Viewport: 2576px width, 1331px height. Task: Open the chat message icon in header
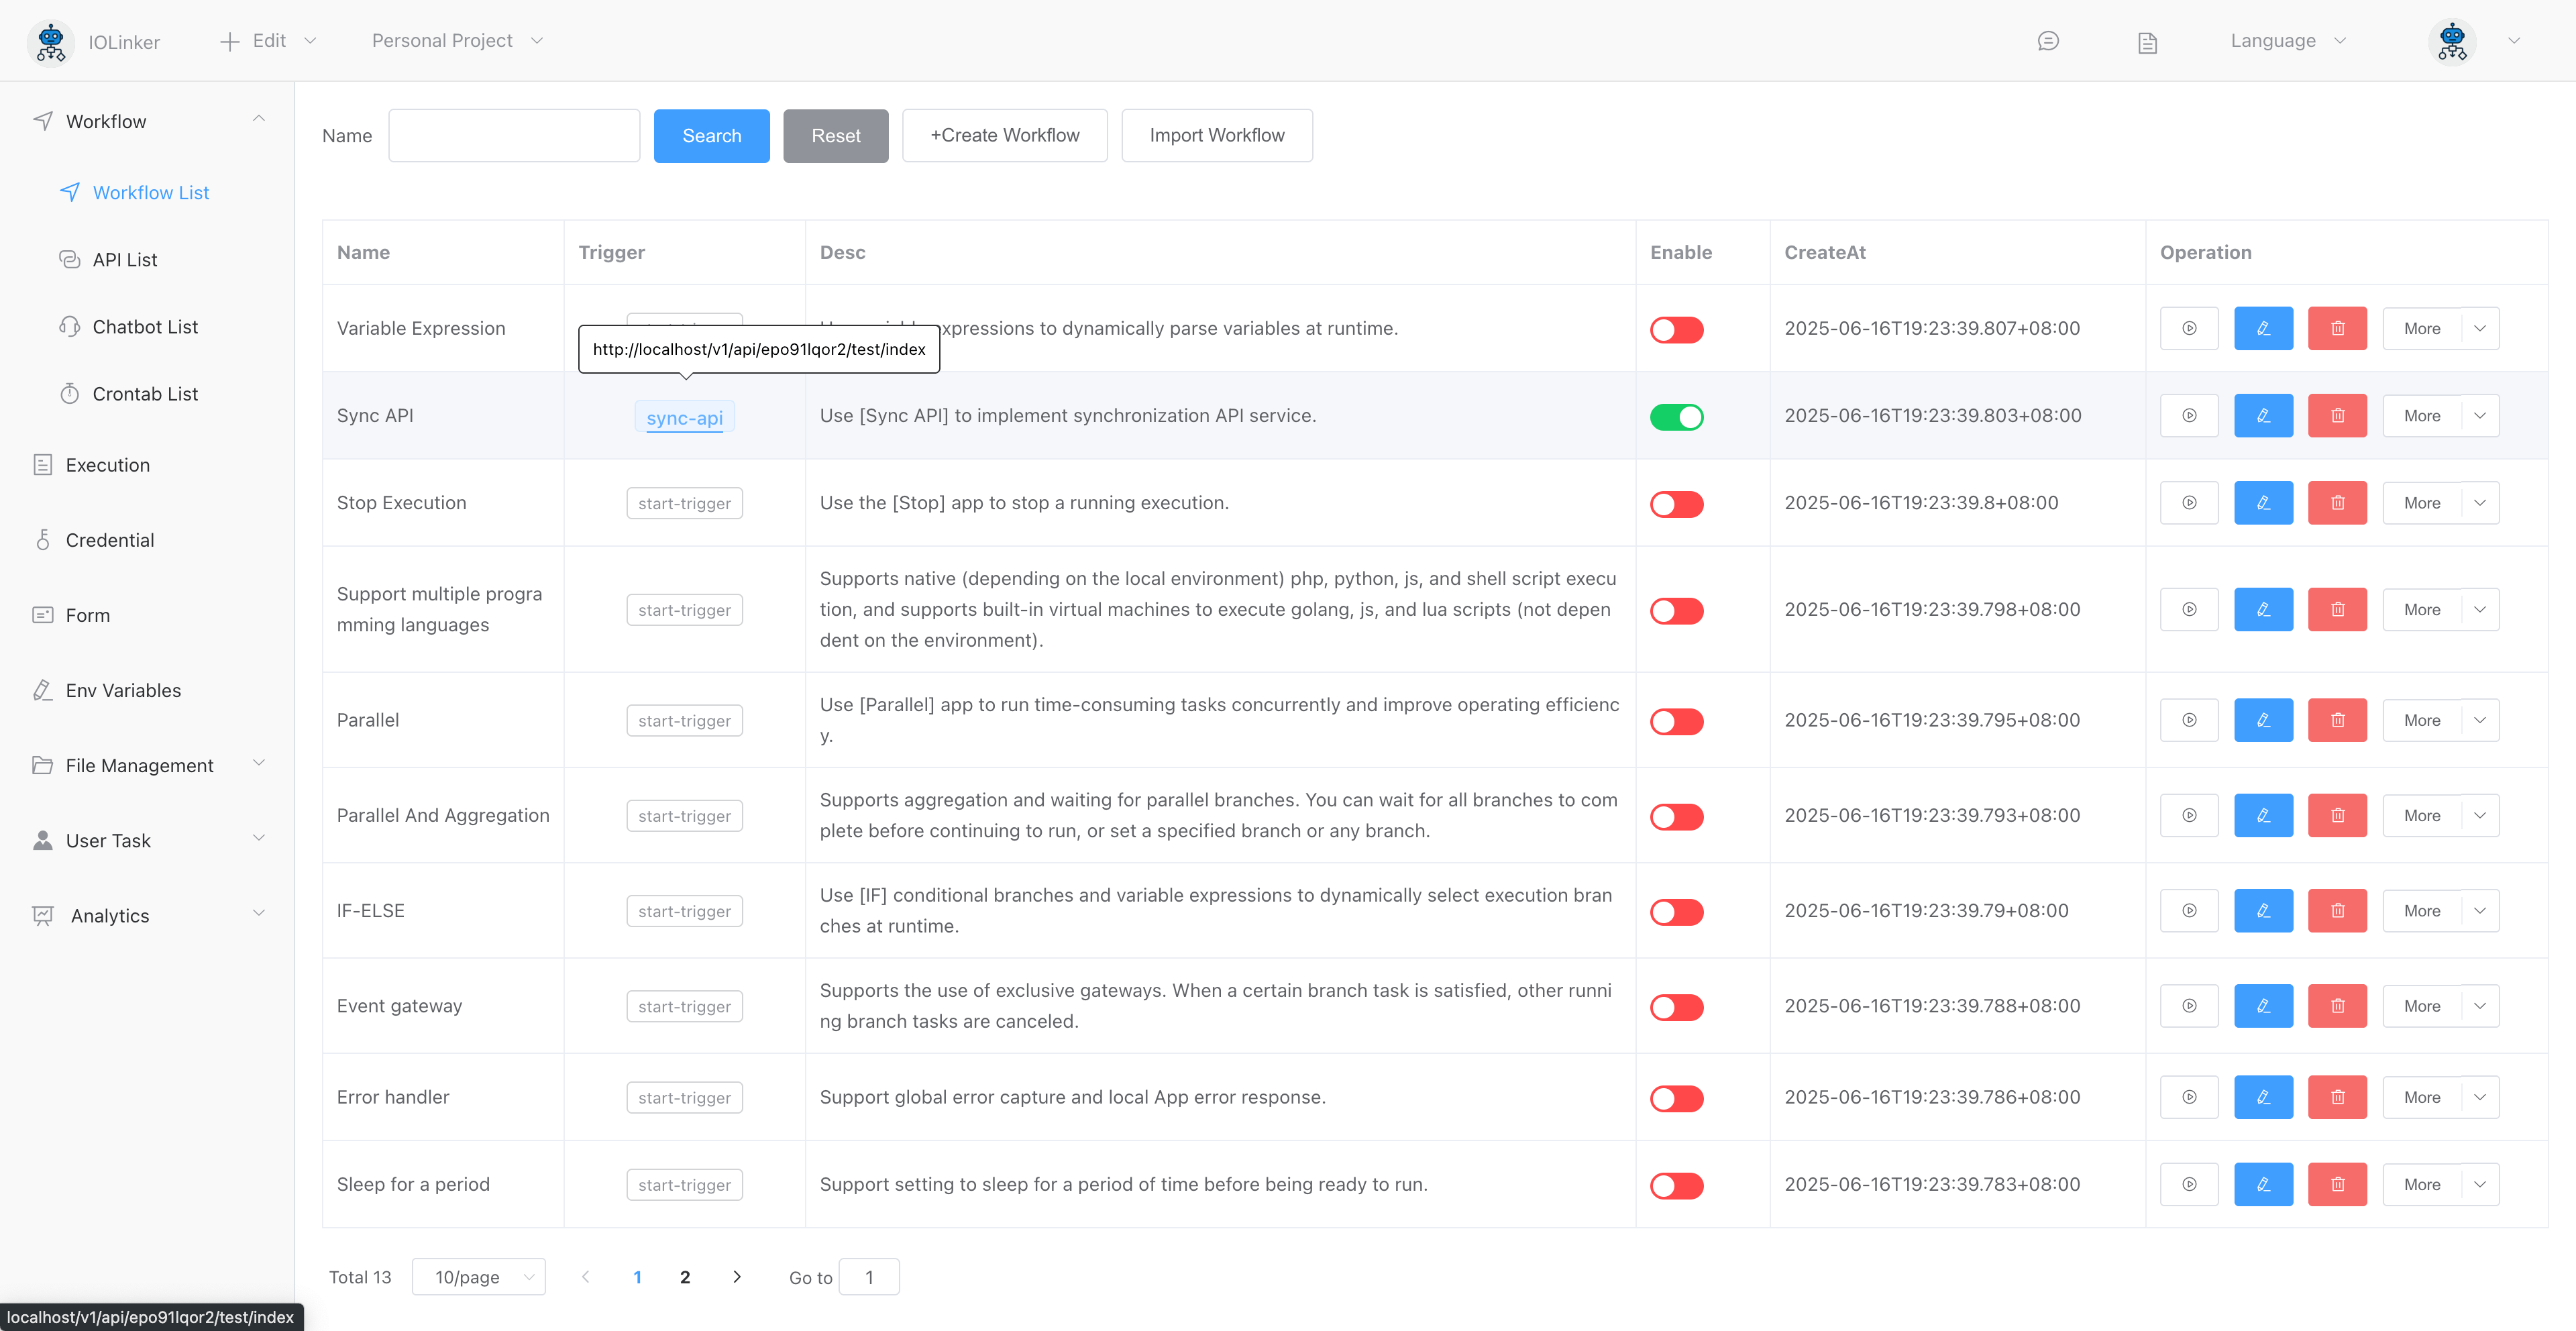(x=2048, y=41)
